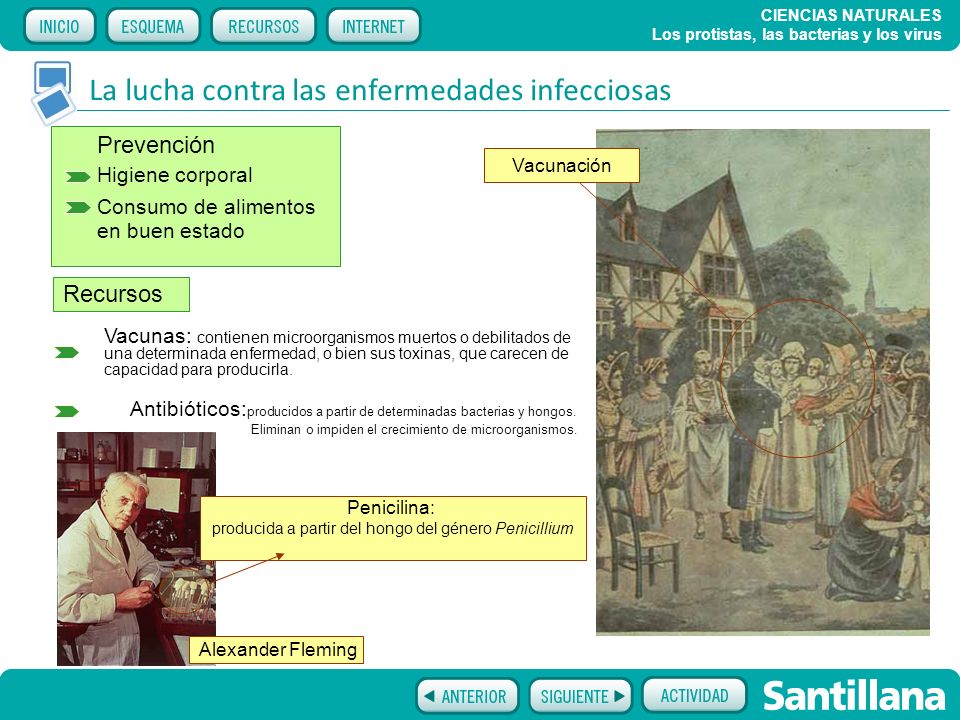Click the Vacunas: term

coord(148,336)
